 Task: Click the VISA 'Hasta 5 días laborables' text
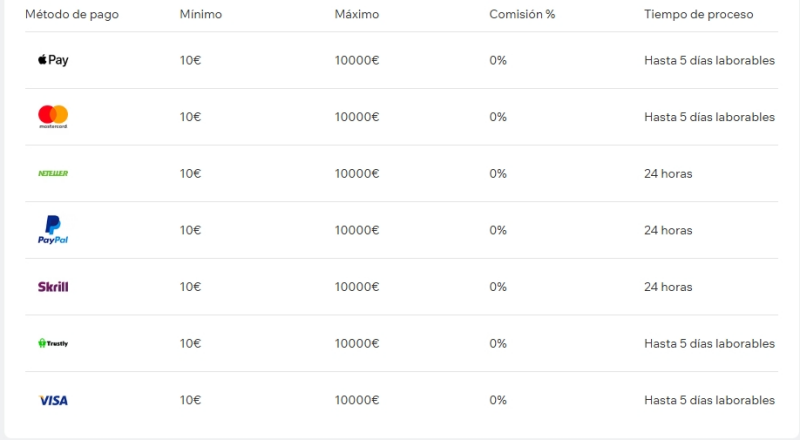[709, 400]
